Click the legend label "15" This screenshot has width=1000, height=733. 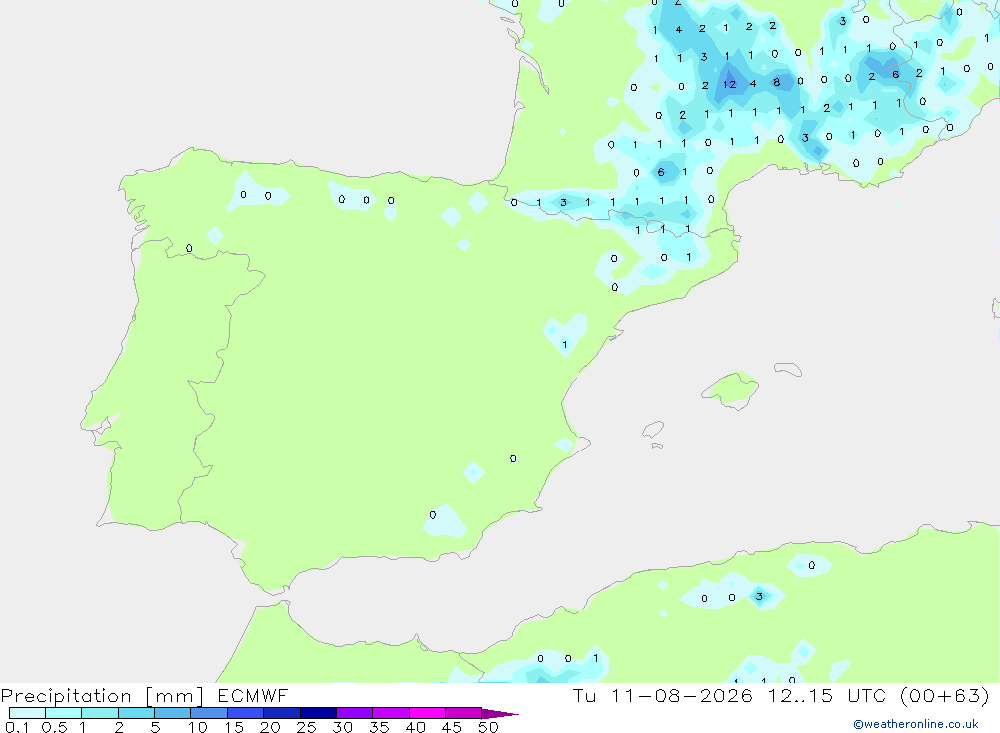[234, 727]
